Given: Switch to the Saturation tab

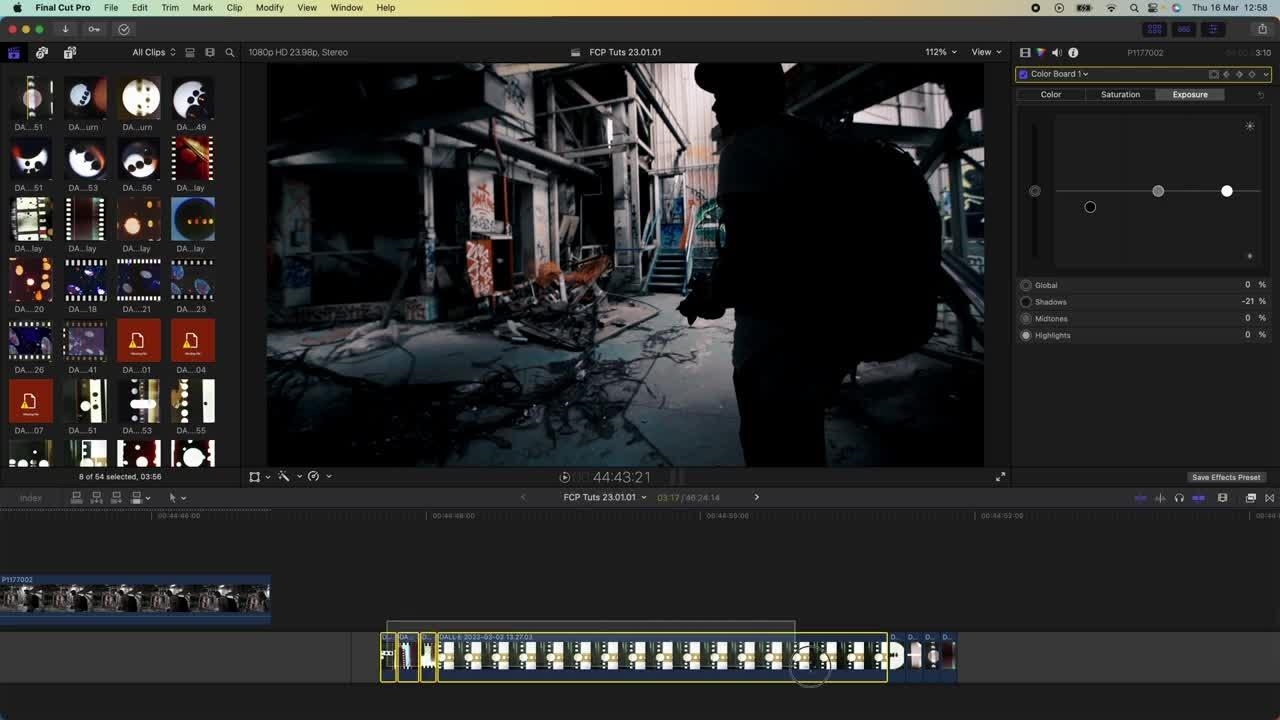Looking at the screenshot, I should click(x=1120, y=94).
